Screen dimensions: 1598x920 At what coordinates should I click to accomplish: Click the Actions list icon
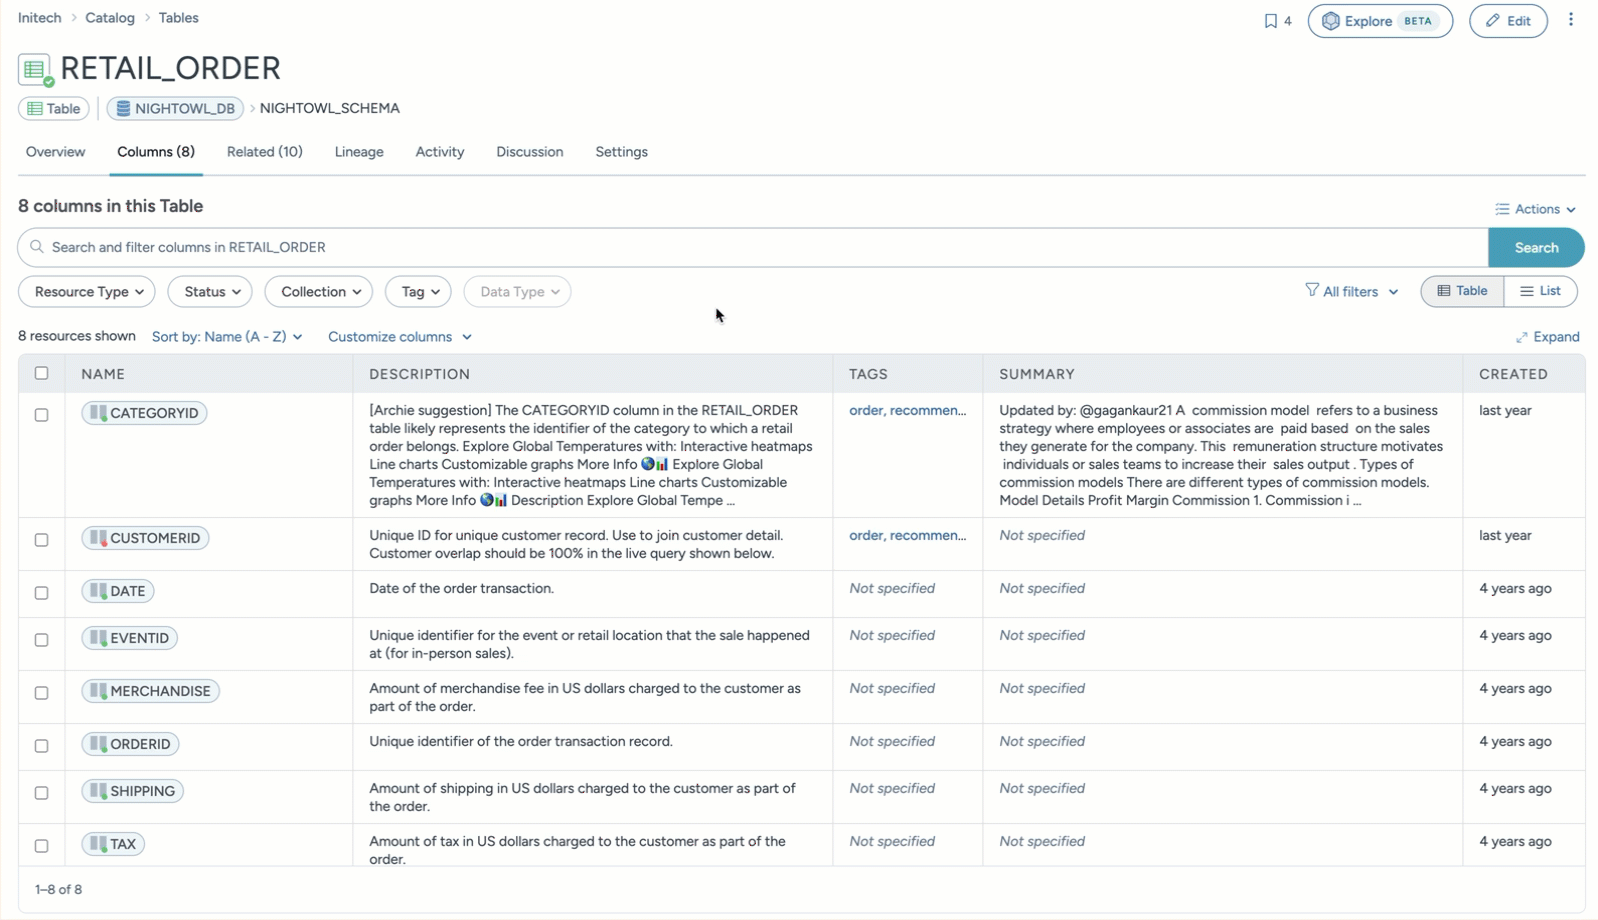coord(1502,209)
